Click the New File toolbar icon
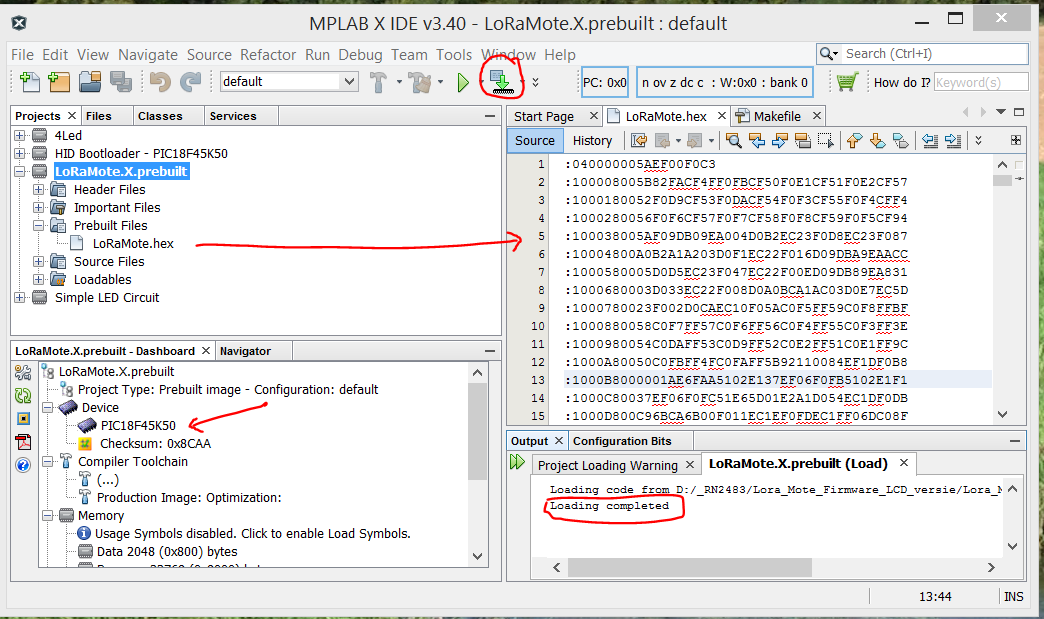This screenshot has height=619, width=1044. point(29,81)
